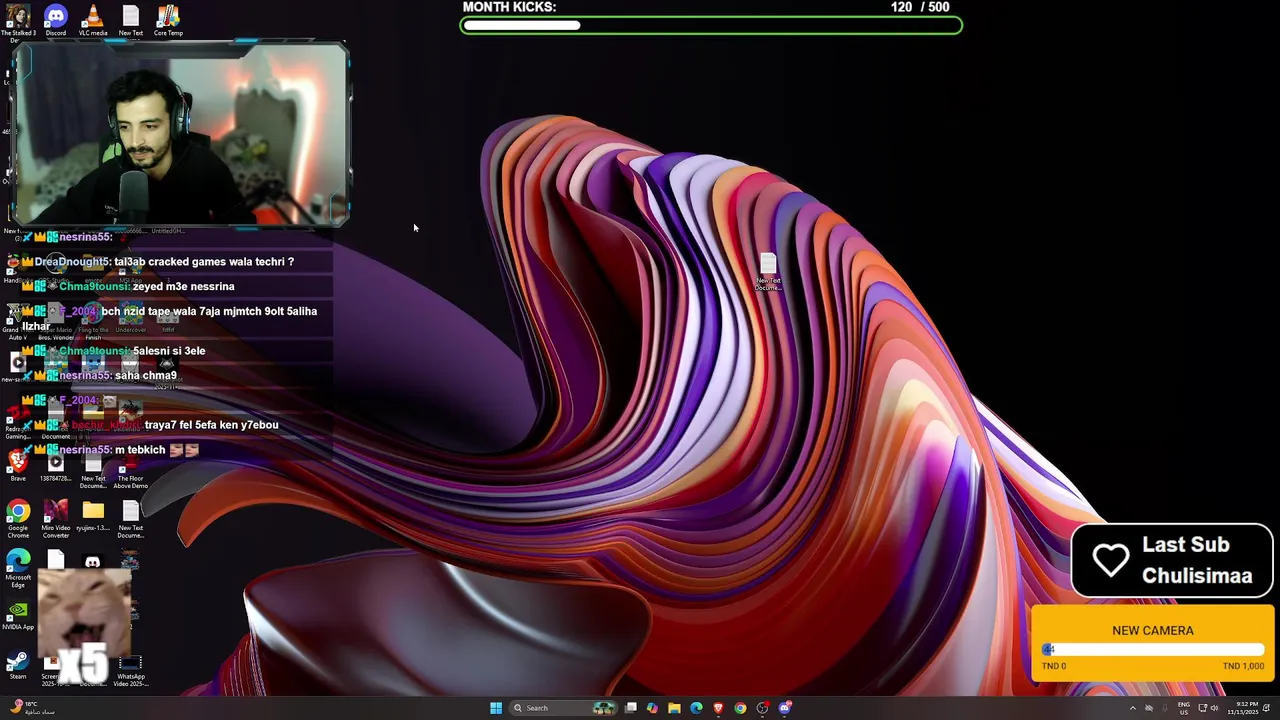
Task: Switch to OBS Studio on the taskbar
Action: click(763, 708)
